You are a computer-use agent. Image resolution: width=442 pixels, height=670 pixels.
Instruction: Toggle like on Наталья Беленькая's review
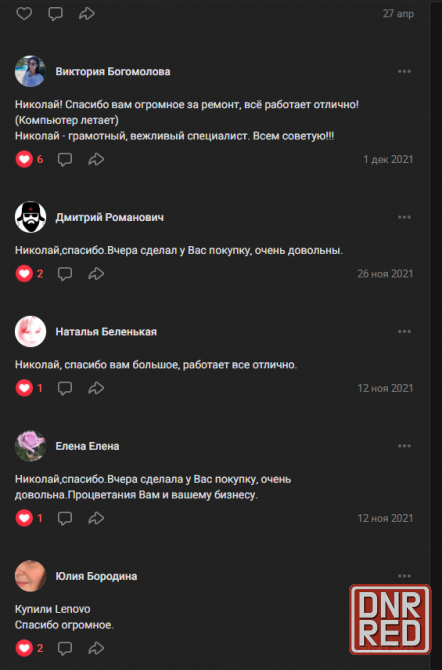(24, 388)
